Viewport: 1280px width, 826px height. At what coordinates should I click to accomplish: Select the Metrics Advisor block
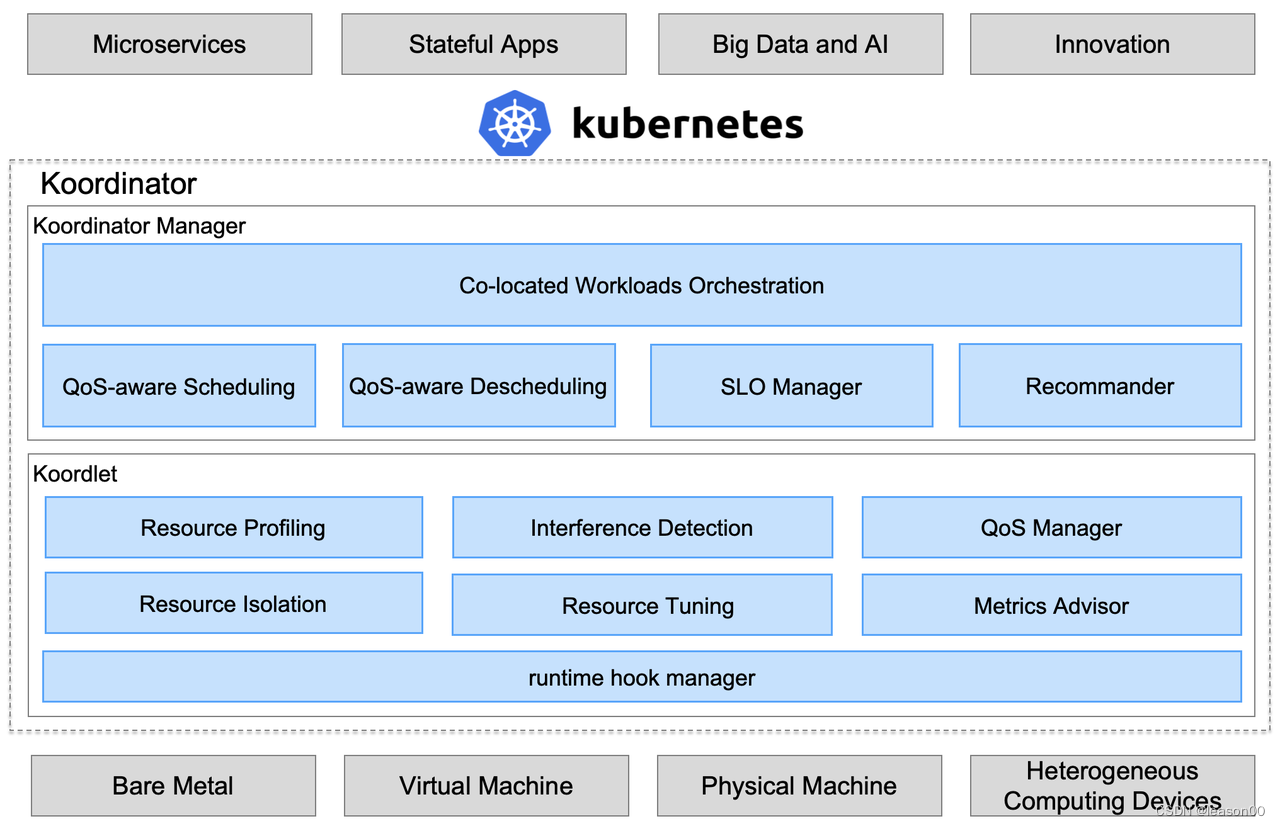pyautogui.click(x=1051, y=605)
